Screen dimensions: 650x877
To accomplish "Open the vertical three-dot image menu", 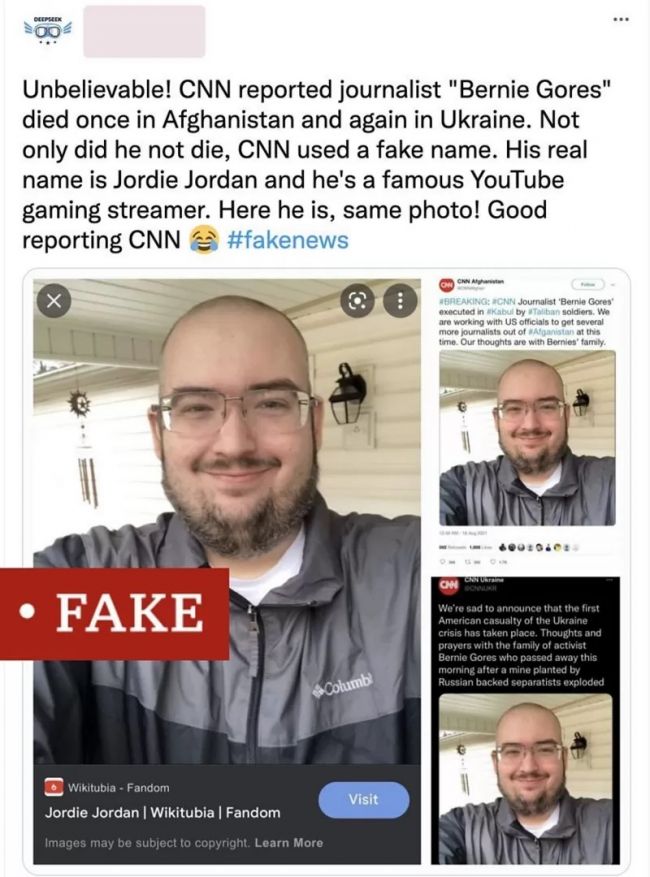I will [x=400, y=301].
